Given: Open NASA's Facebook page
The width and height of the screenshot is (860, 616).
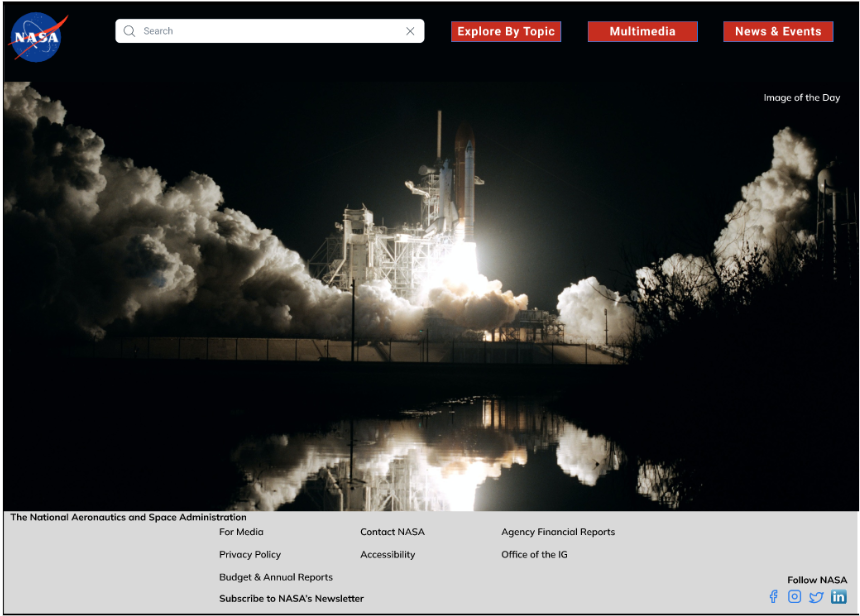Looking at the screenshot, I should tap(773, 596).
